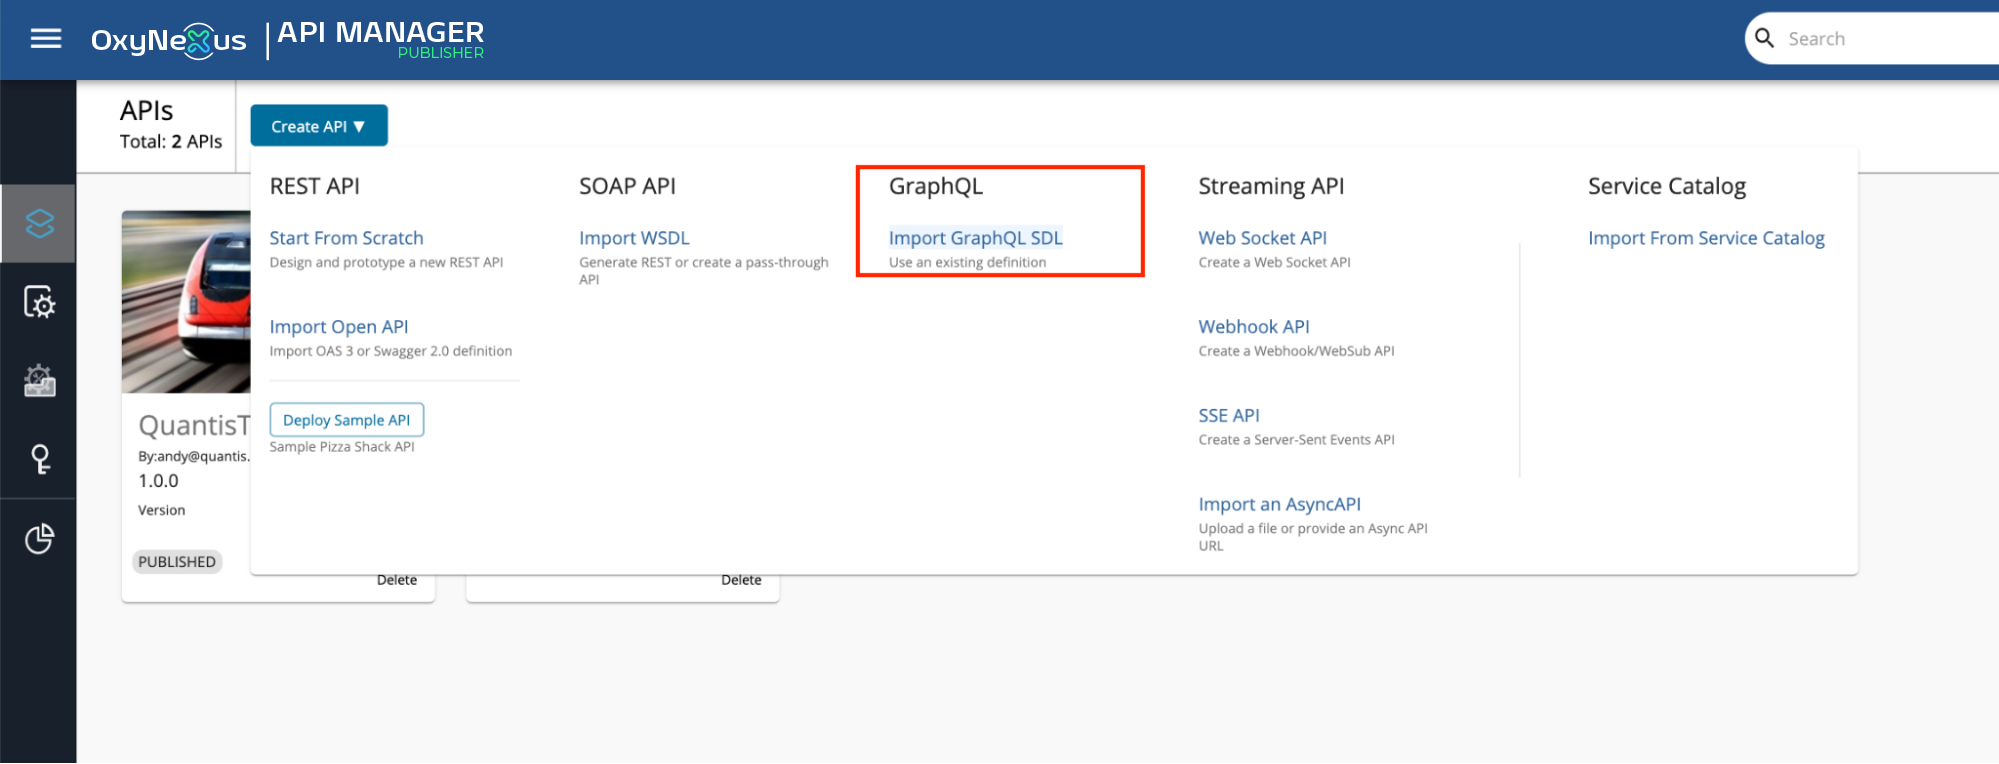The width and height of the screenshot is (1999, 764).
Task: Click the Streaming API heading
Action: (1271, 186)
